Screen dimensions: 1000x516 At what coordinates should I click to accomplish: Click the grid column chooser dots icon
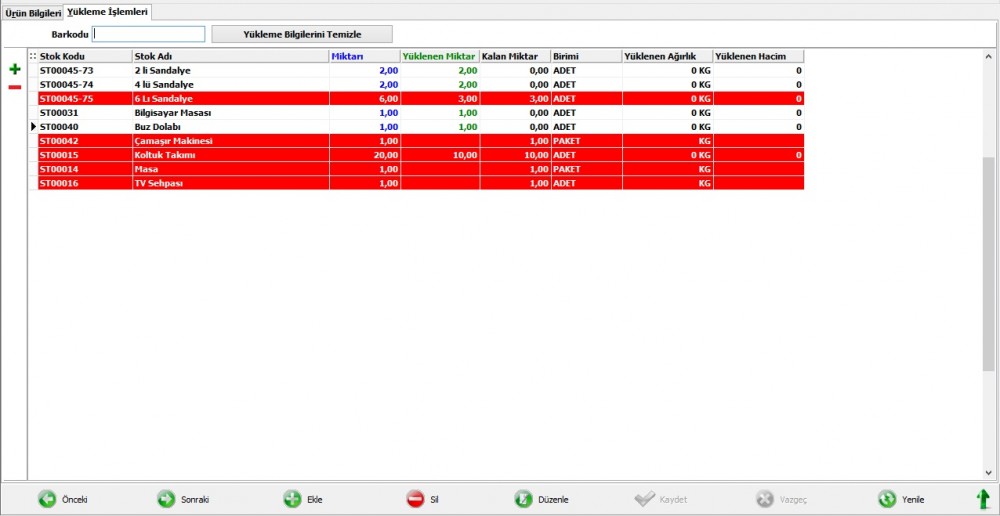point(33,56)
